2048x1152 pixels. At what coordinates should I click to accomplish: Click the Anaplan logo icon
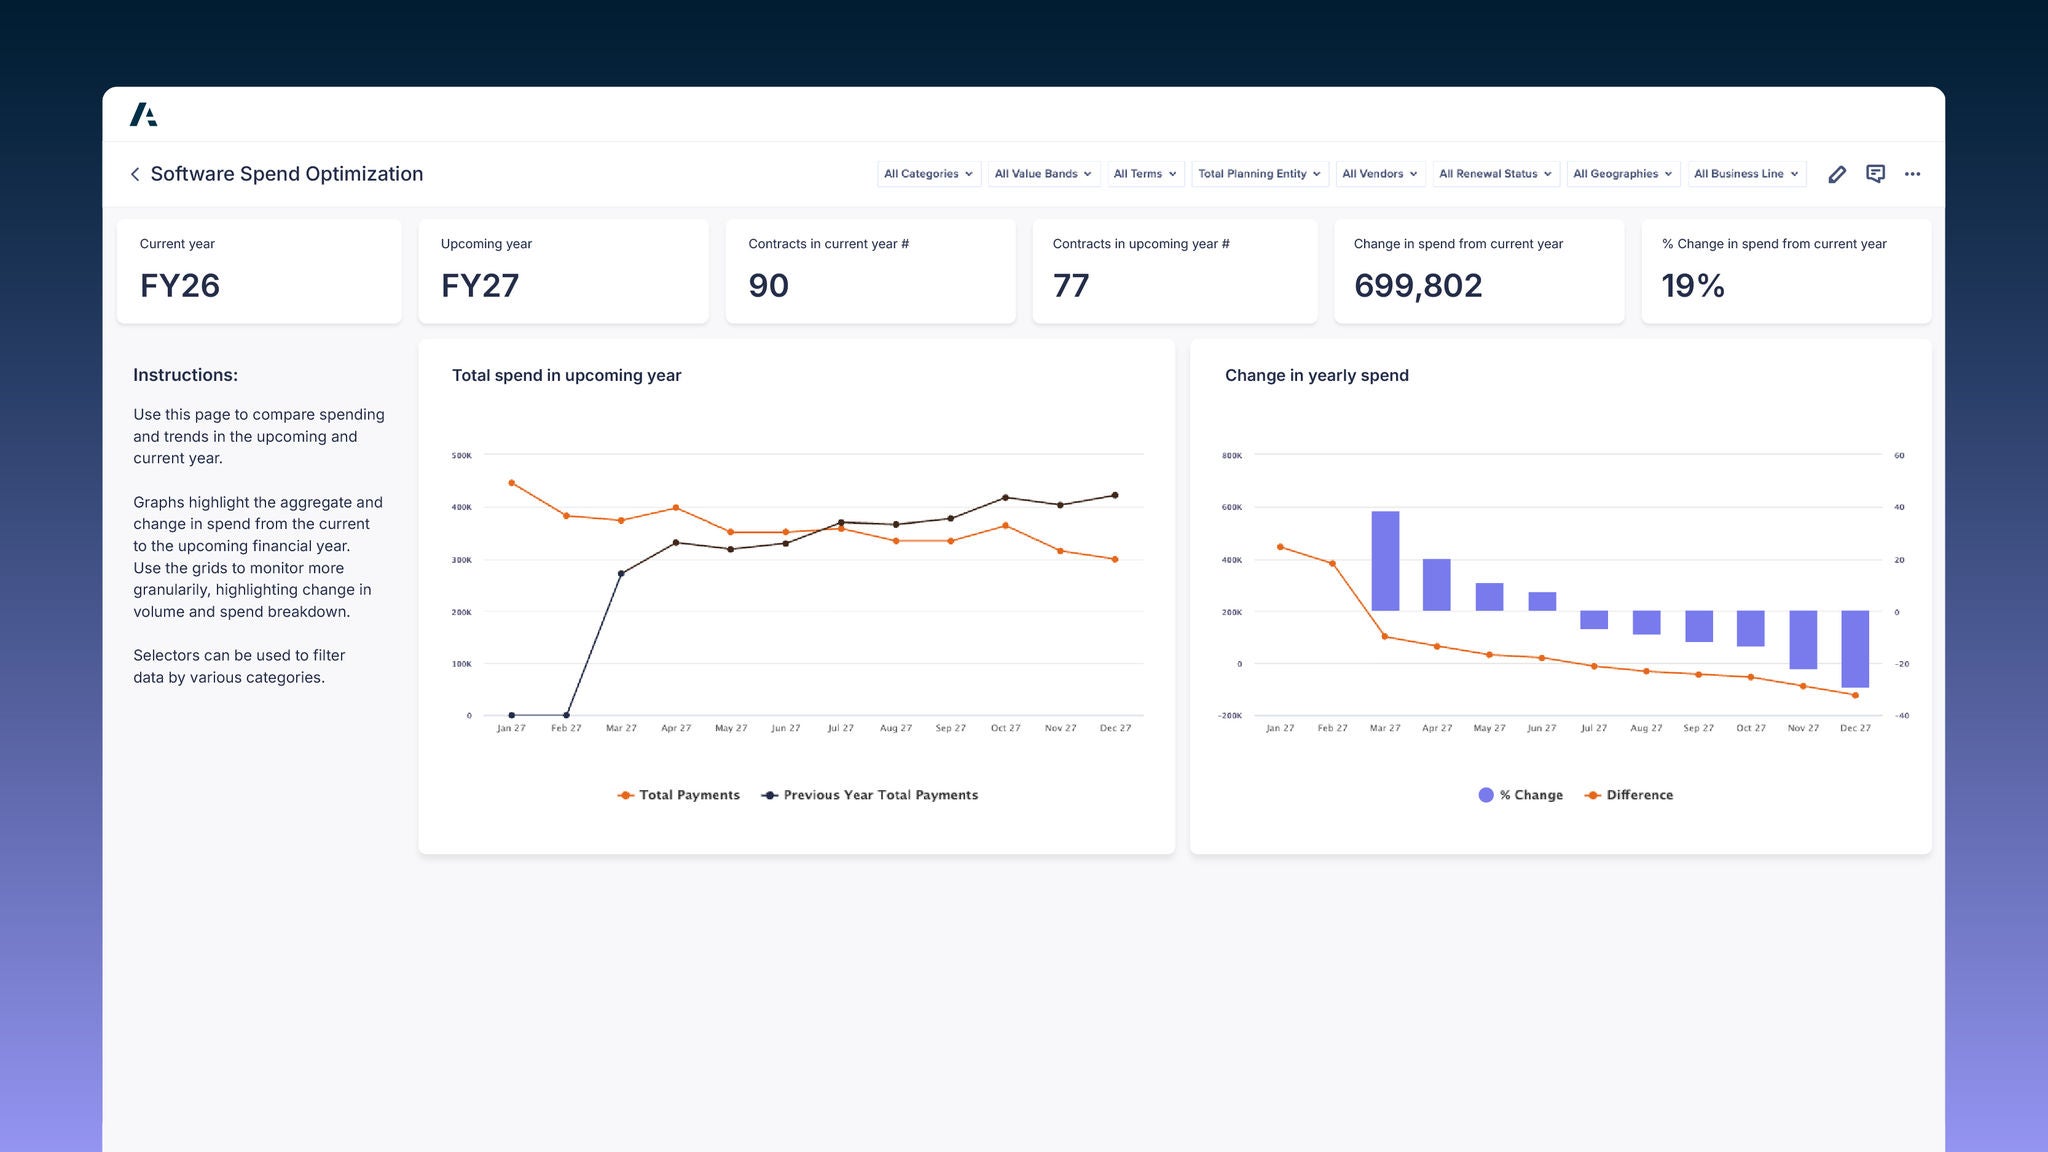click(143, 115)
